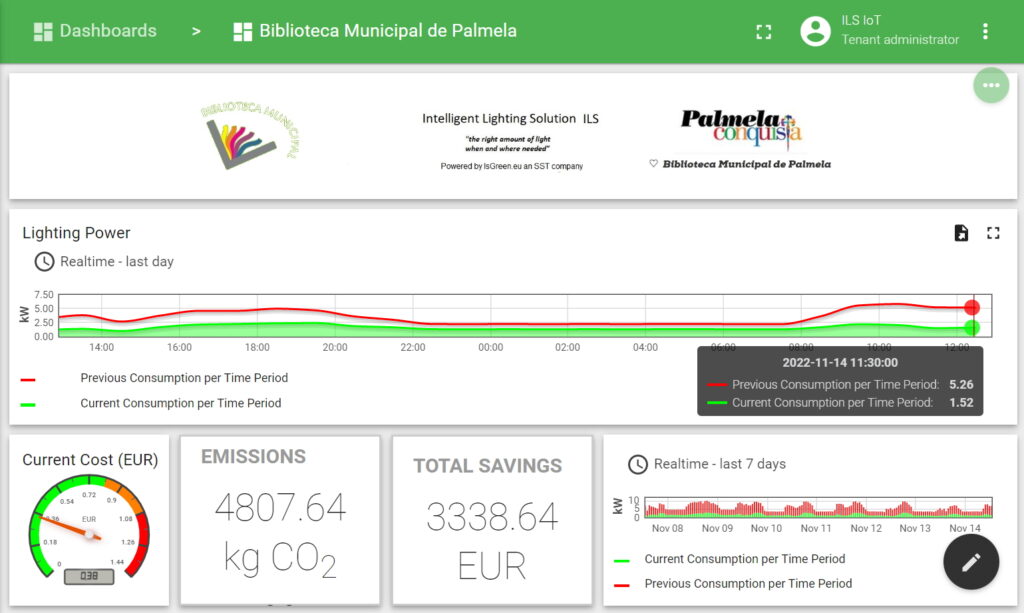Click the Biblioteca Municipal logo image

(250, 134)
